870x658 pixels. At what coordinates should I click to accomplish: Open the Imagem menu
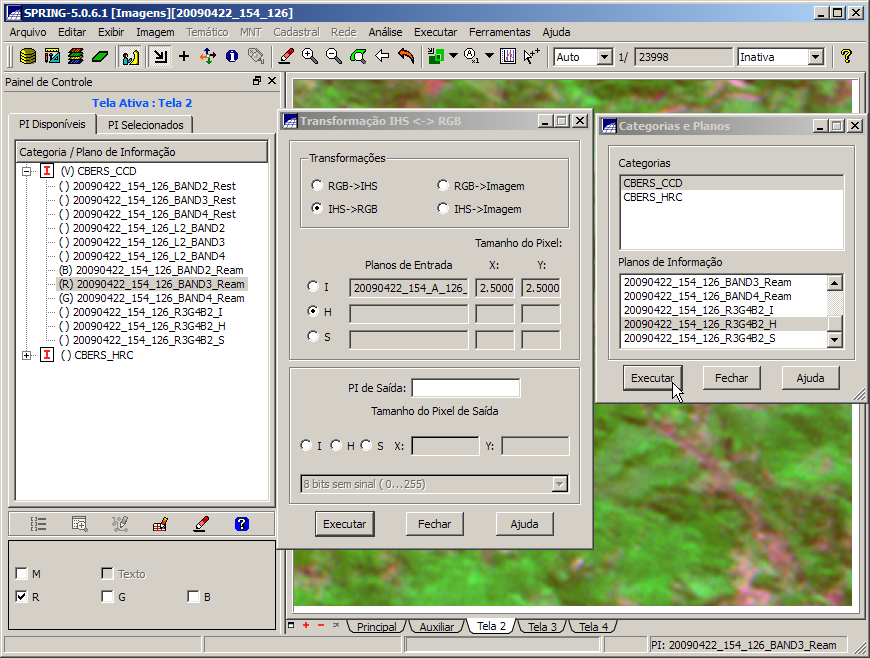point(155,32)
